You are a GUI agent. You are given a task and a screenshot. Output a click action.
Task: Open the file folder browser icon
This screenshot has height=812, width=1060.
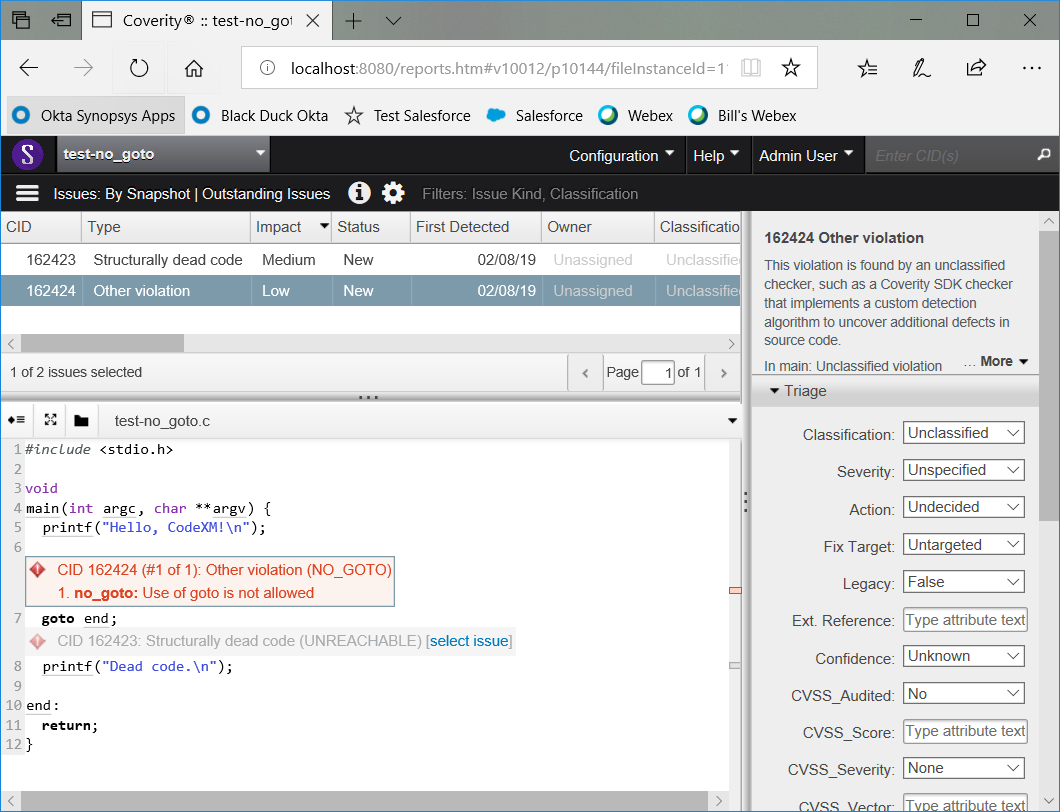click(x=81, y=421)
